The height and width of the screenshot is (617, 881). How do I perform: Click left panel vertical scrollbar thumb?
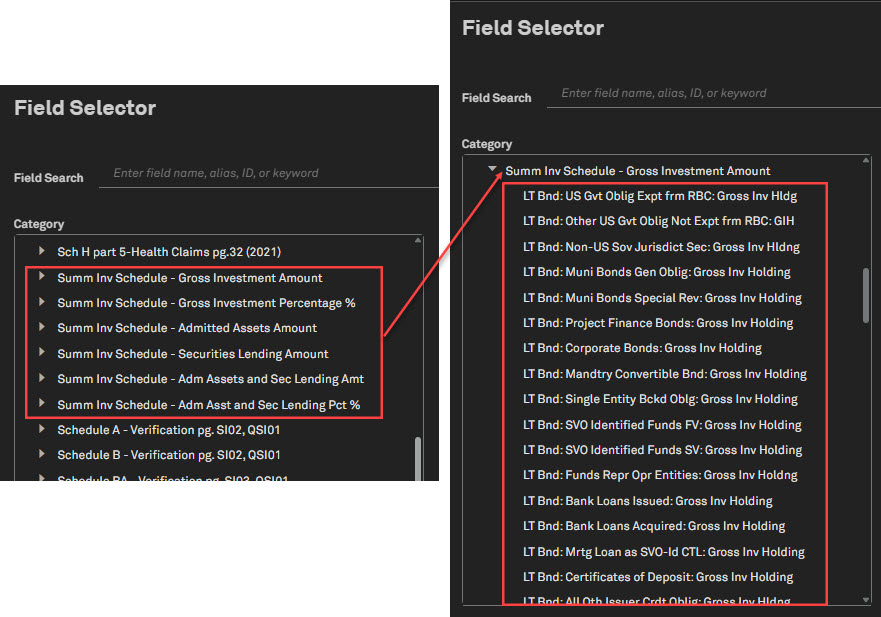(x=418, y=455)
